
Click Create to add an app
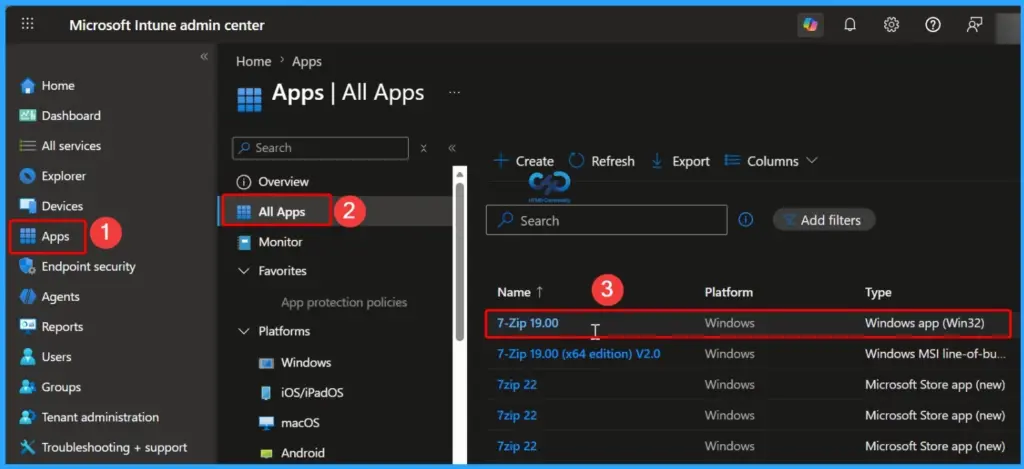pyautogui.click(x=523, y=161)
